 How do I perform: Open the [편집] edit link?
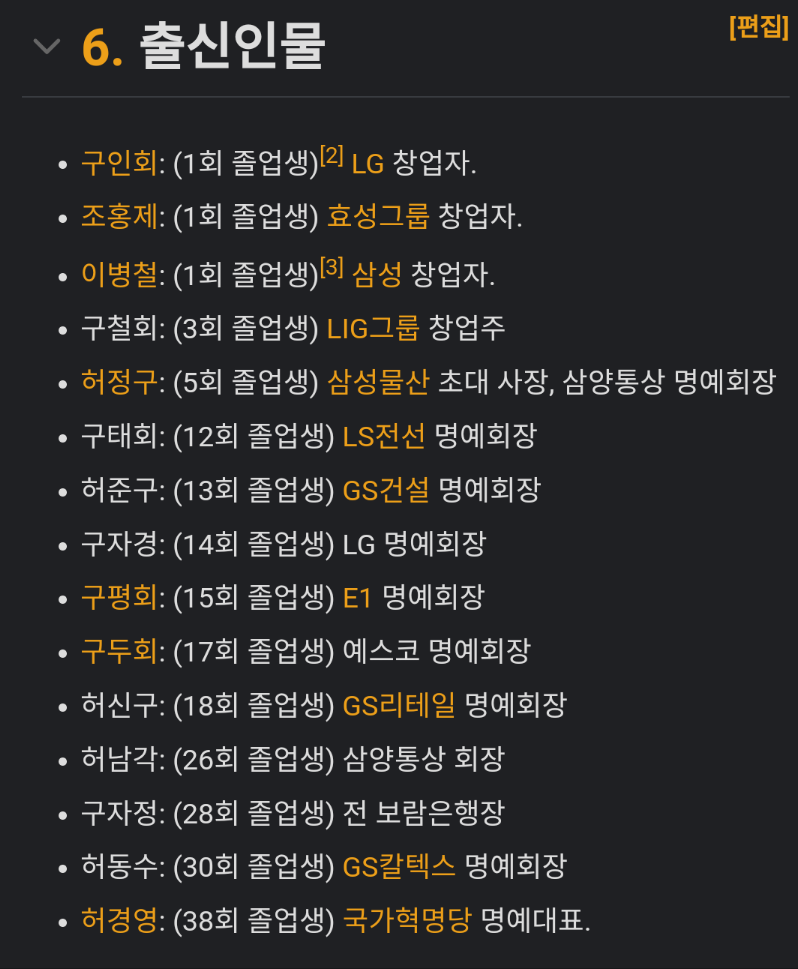pyautogui.click(x=759, y=27)
